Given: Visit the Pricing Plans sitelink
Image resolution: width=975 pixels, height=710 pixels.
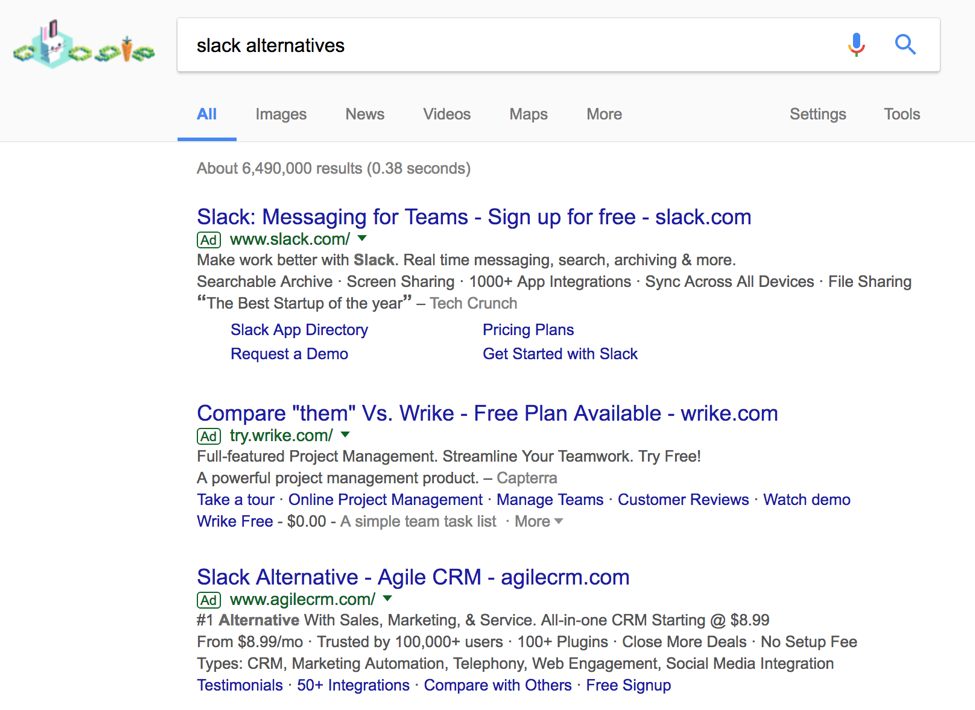Looking at the screenshot, I should tap(528, 330).
